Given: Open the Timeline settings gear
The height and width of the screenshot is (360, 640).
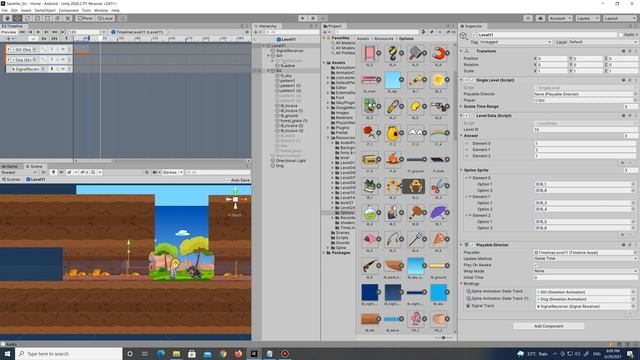Looking at the screenshot, I should (247, 32).
